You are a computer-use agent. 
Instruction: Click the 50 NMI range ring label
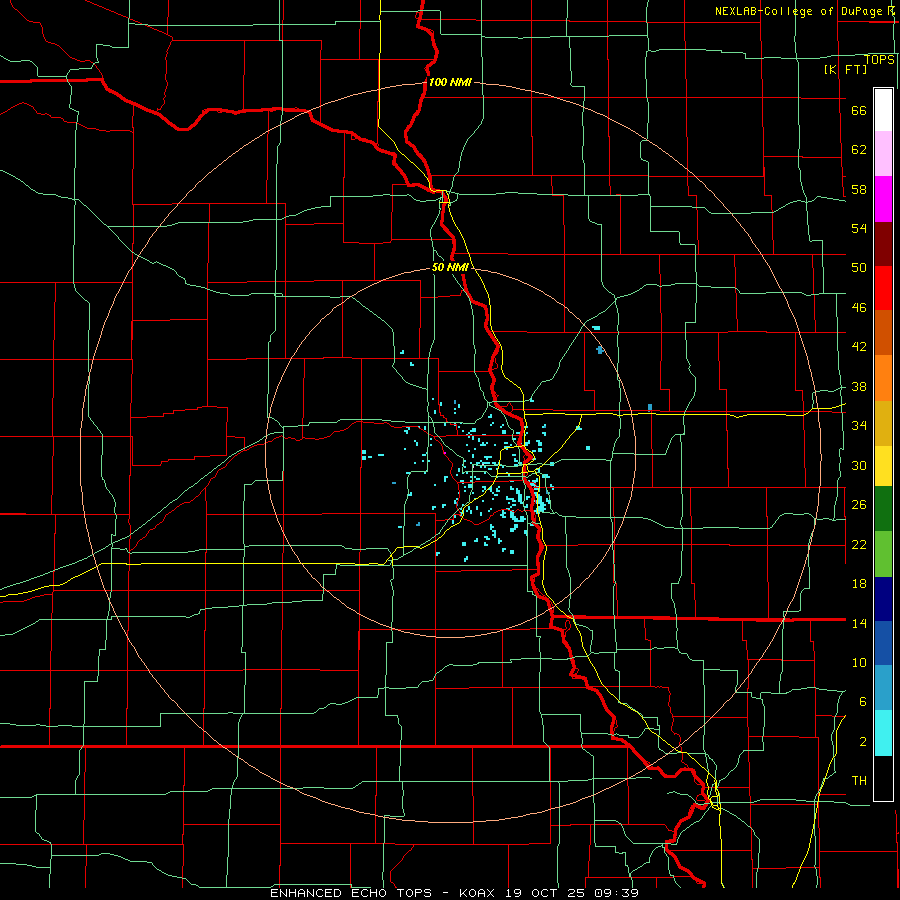[x=450, y=267]
